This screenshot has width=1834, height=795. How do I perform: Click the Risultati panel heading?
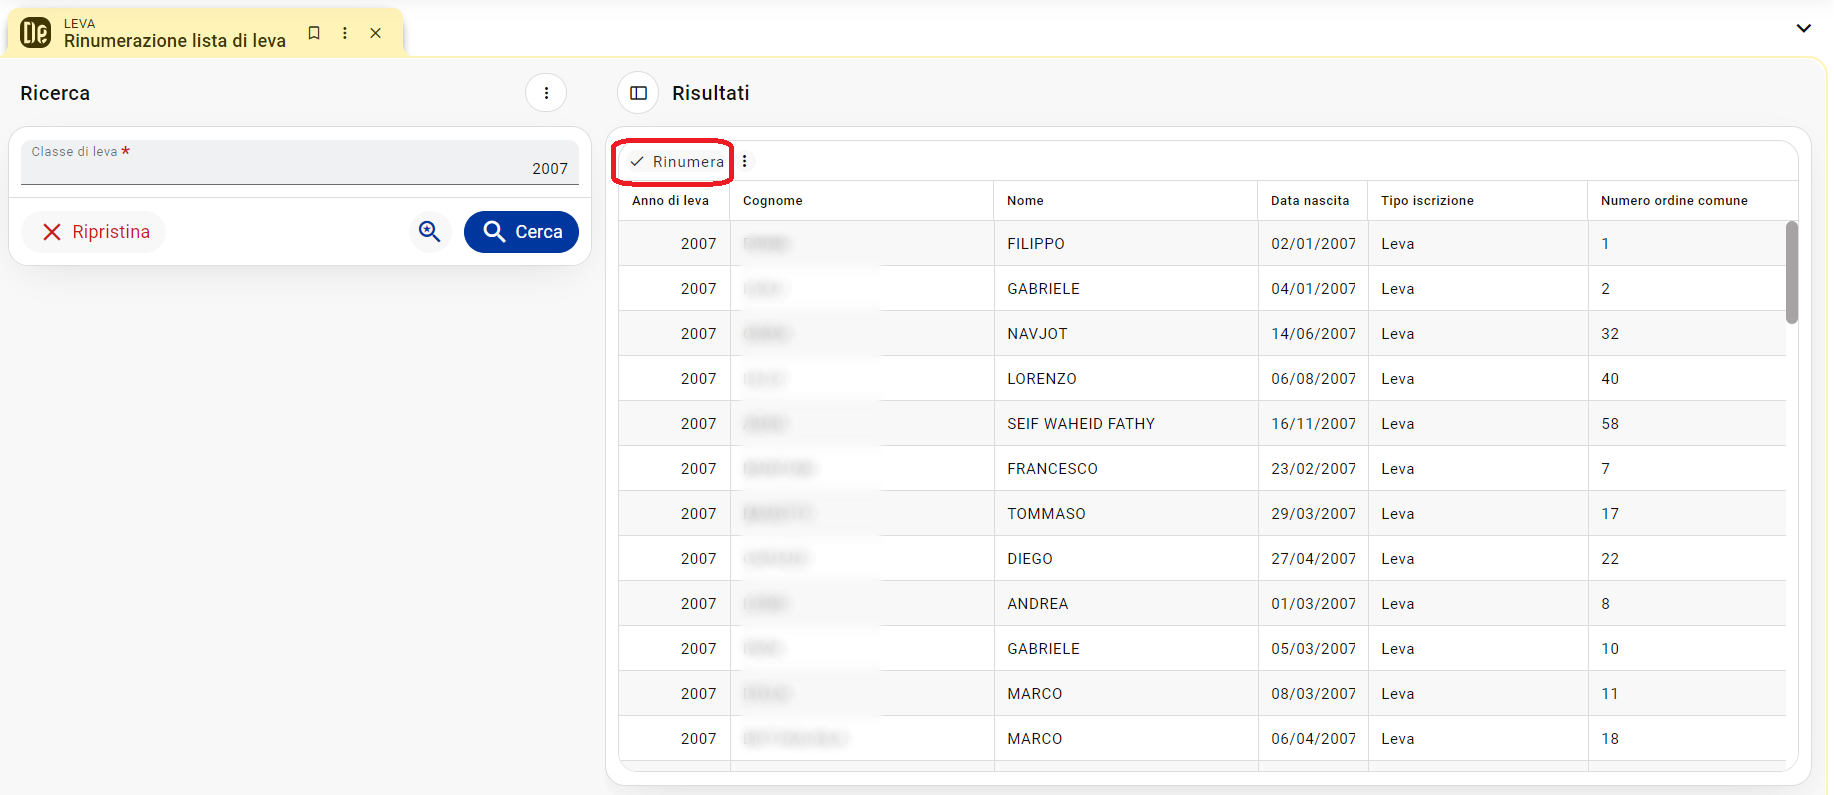(x=711, y=93)
